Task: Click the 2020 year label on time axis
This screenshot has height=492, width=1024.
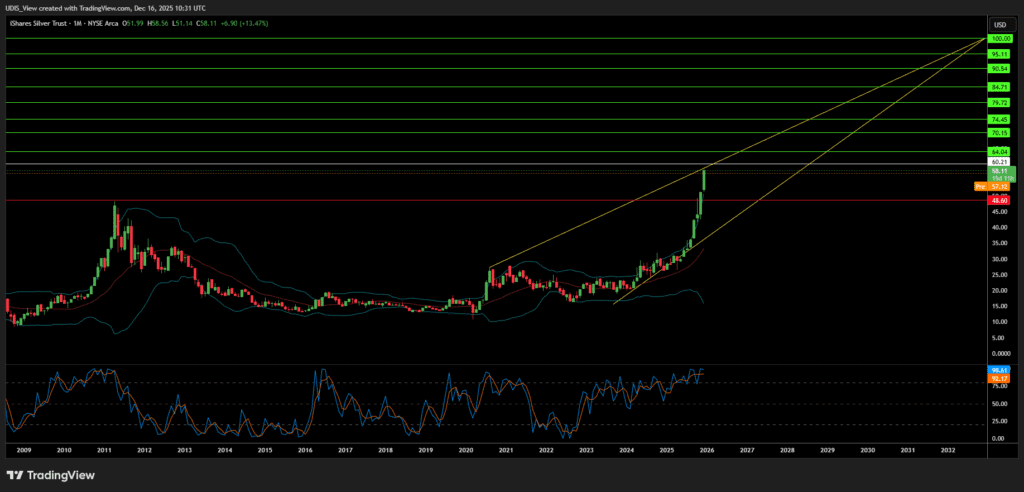Action: (466, 450)
